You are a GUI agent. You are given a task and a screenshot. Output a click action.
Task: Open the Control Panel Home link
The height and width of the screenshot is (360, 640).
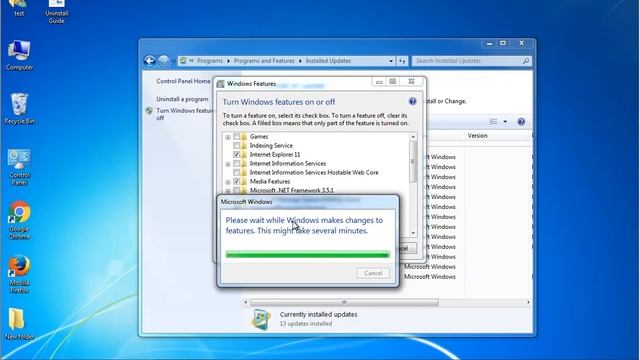coord(183,81)
